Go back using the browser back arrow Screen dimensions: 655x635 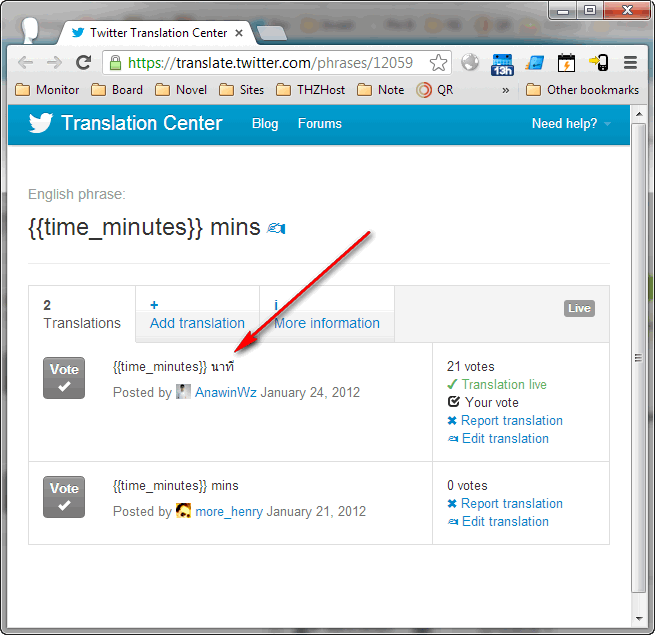point(25,63)
